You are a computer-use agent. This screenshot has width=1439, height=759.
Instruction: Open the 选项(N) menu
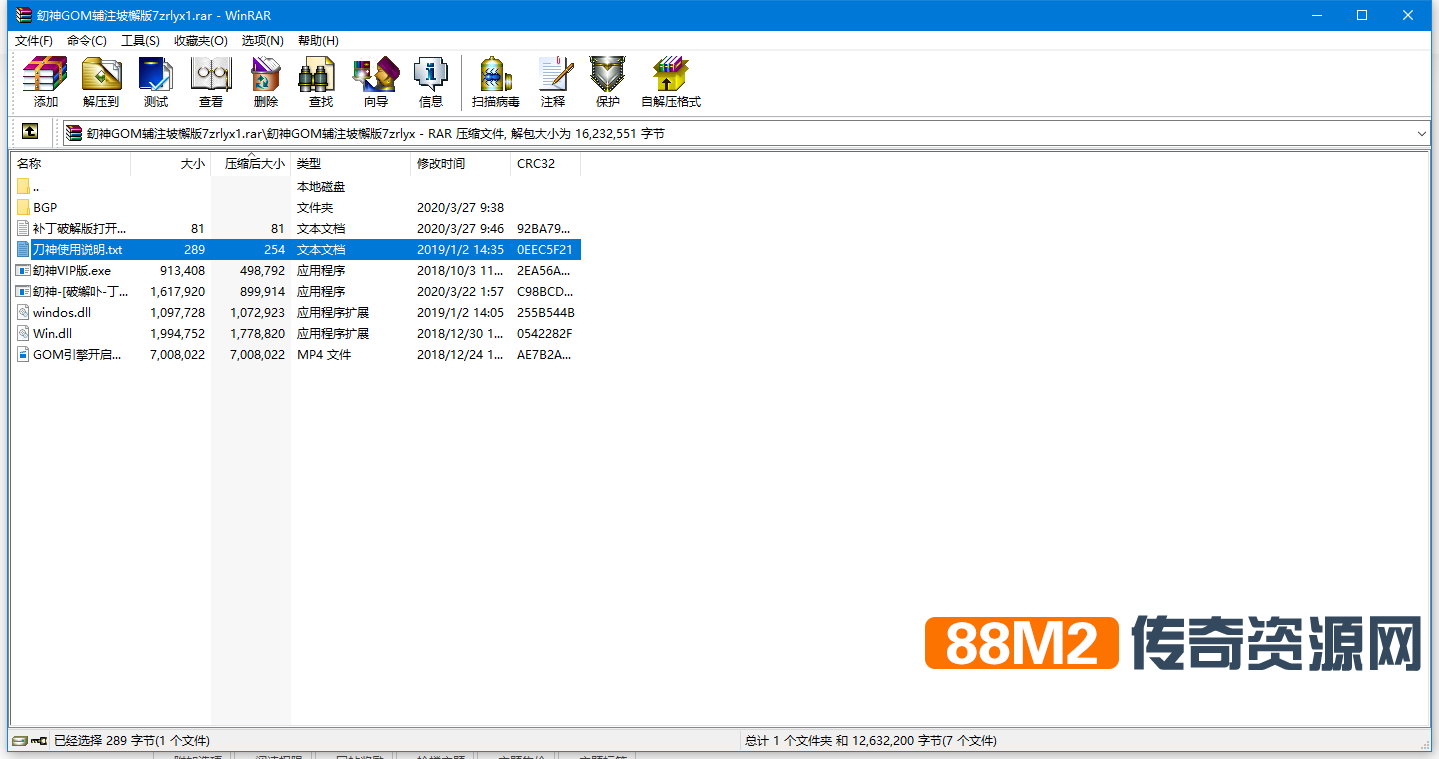[x=263, y=41]
